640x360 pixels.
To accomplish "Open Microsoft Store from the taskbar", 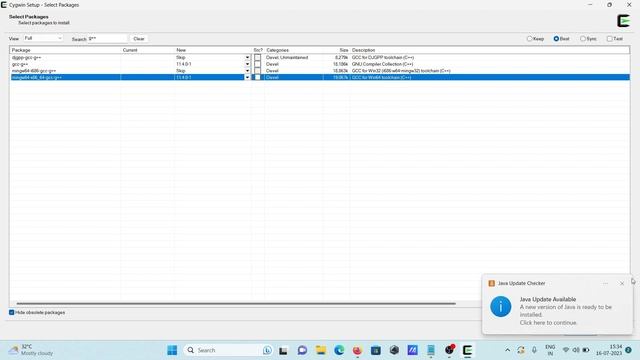I will [x=376, y=350].
